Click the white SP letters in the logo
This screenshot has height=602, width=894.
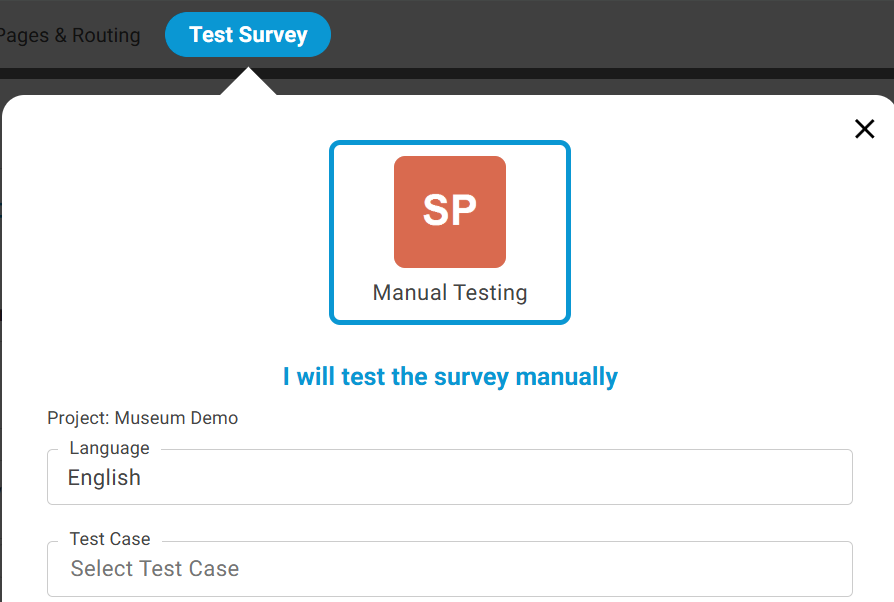450,210
